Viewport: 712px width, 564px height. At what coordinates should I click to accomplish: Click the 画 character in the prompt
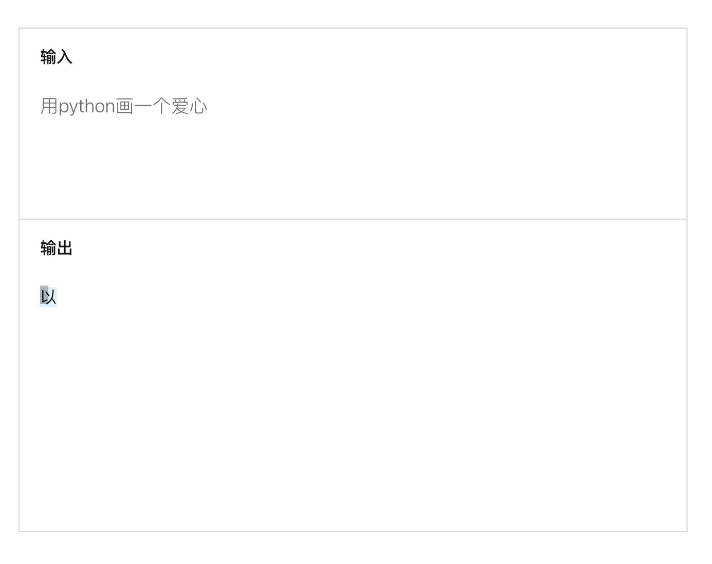point(125,106)
